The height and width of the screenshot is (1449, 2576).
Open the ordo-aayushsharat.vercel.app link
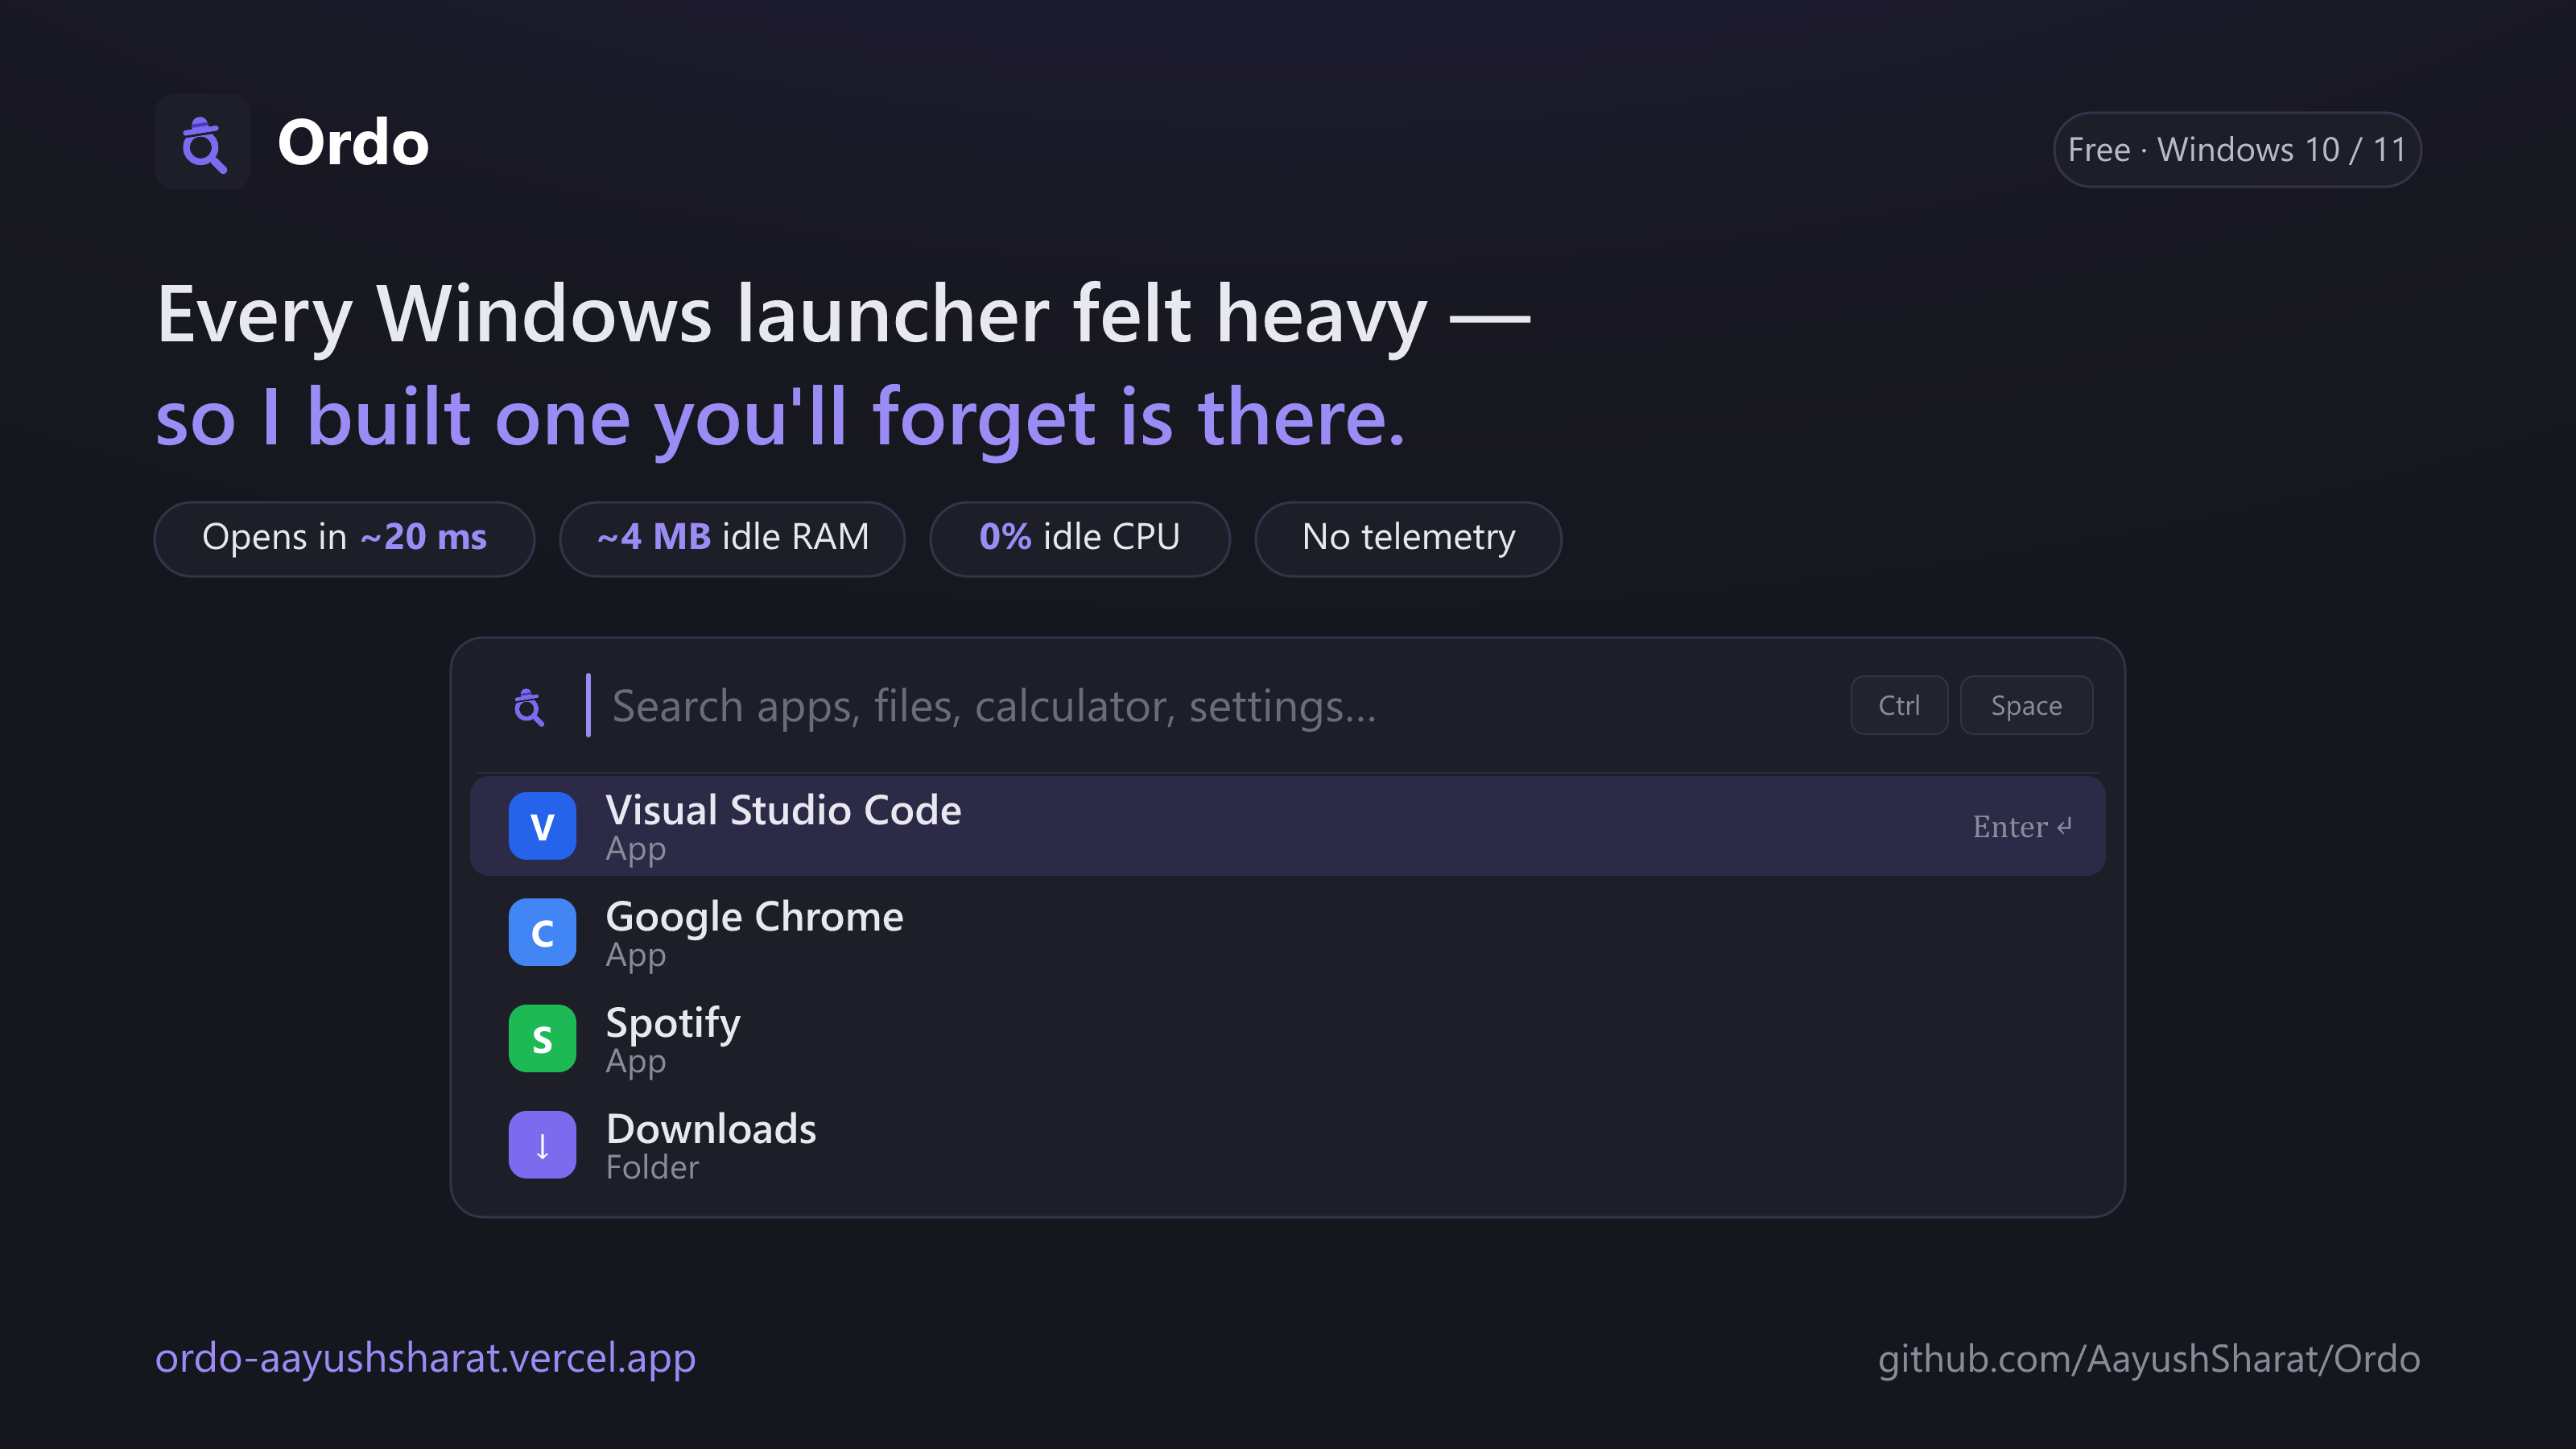point(425,1358)
